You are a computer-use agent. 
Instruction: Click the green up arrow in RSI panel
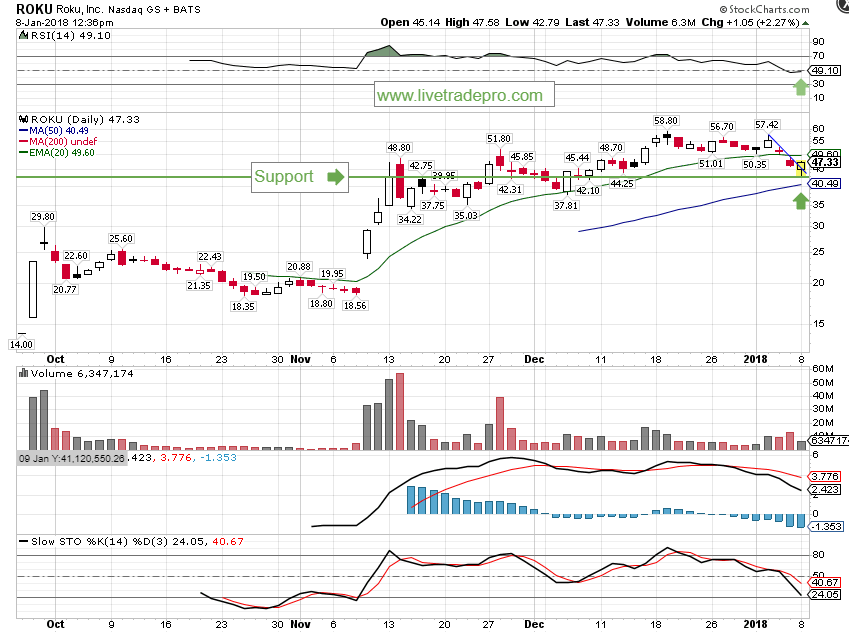coord(800,88)
